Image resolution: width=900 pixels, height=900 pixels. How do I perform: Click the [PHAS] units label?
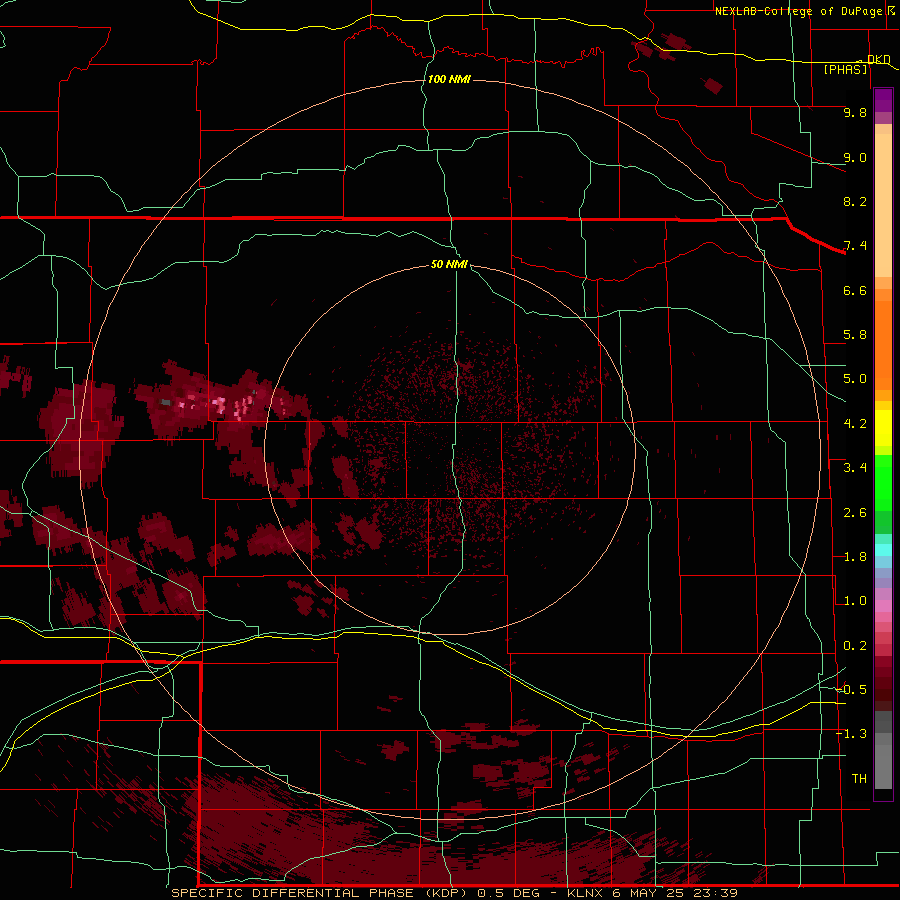pos(845,69)
